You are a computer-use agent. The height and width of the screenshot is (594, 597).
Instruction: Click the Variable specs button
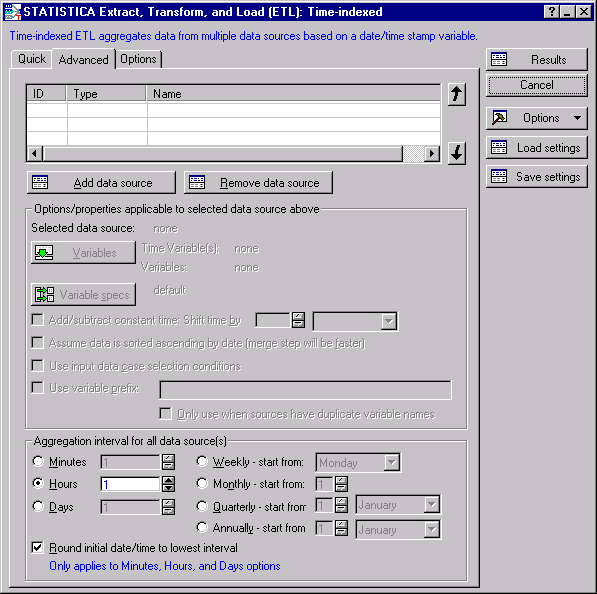pos(83,294)
